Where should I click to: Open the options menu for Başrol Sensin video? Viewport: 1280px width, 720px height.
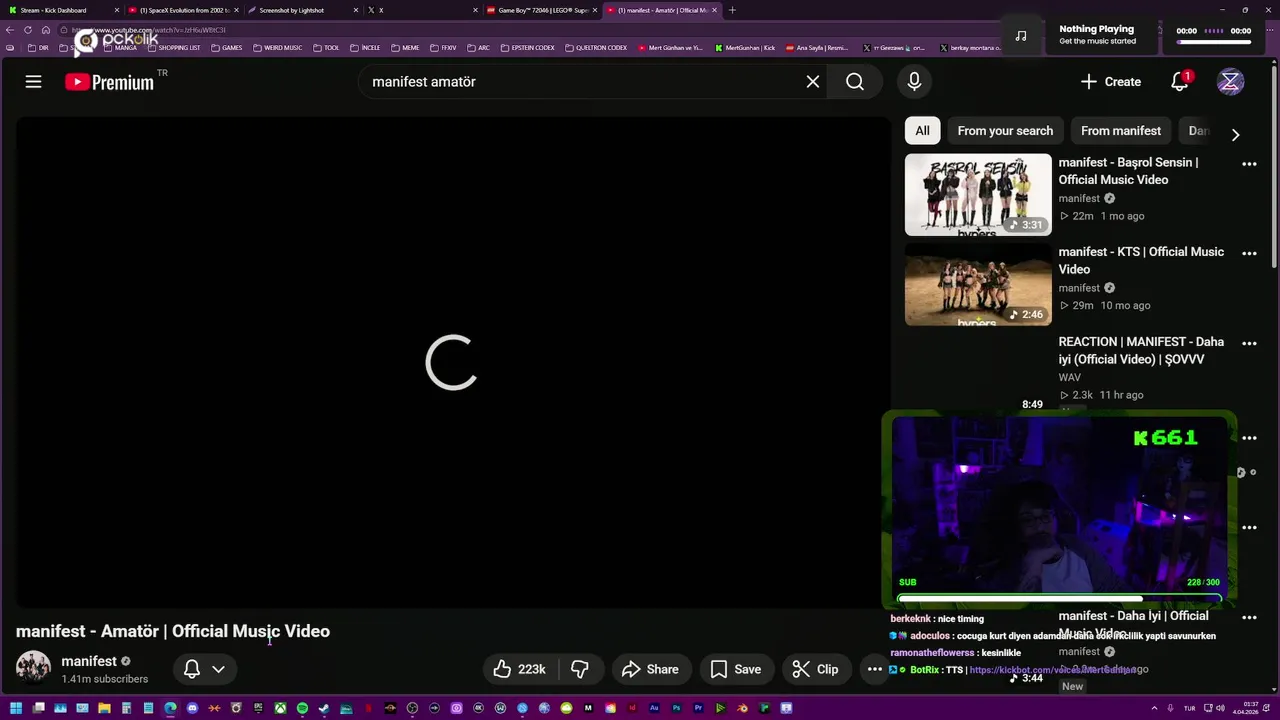[1249, 164]
